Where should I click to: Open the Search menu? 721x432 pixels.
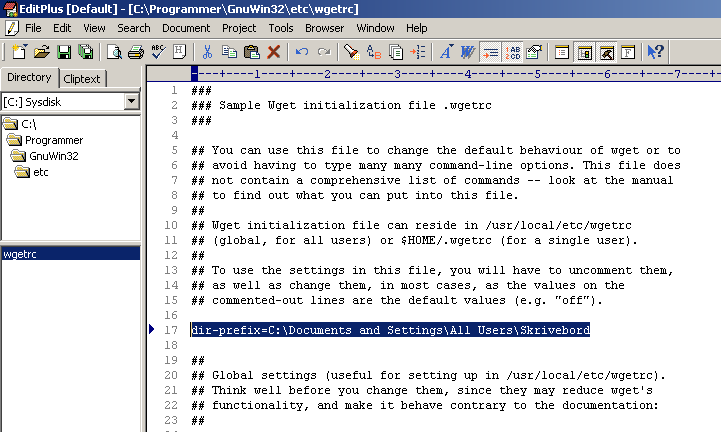click(x=134, y=28)
